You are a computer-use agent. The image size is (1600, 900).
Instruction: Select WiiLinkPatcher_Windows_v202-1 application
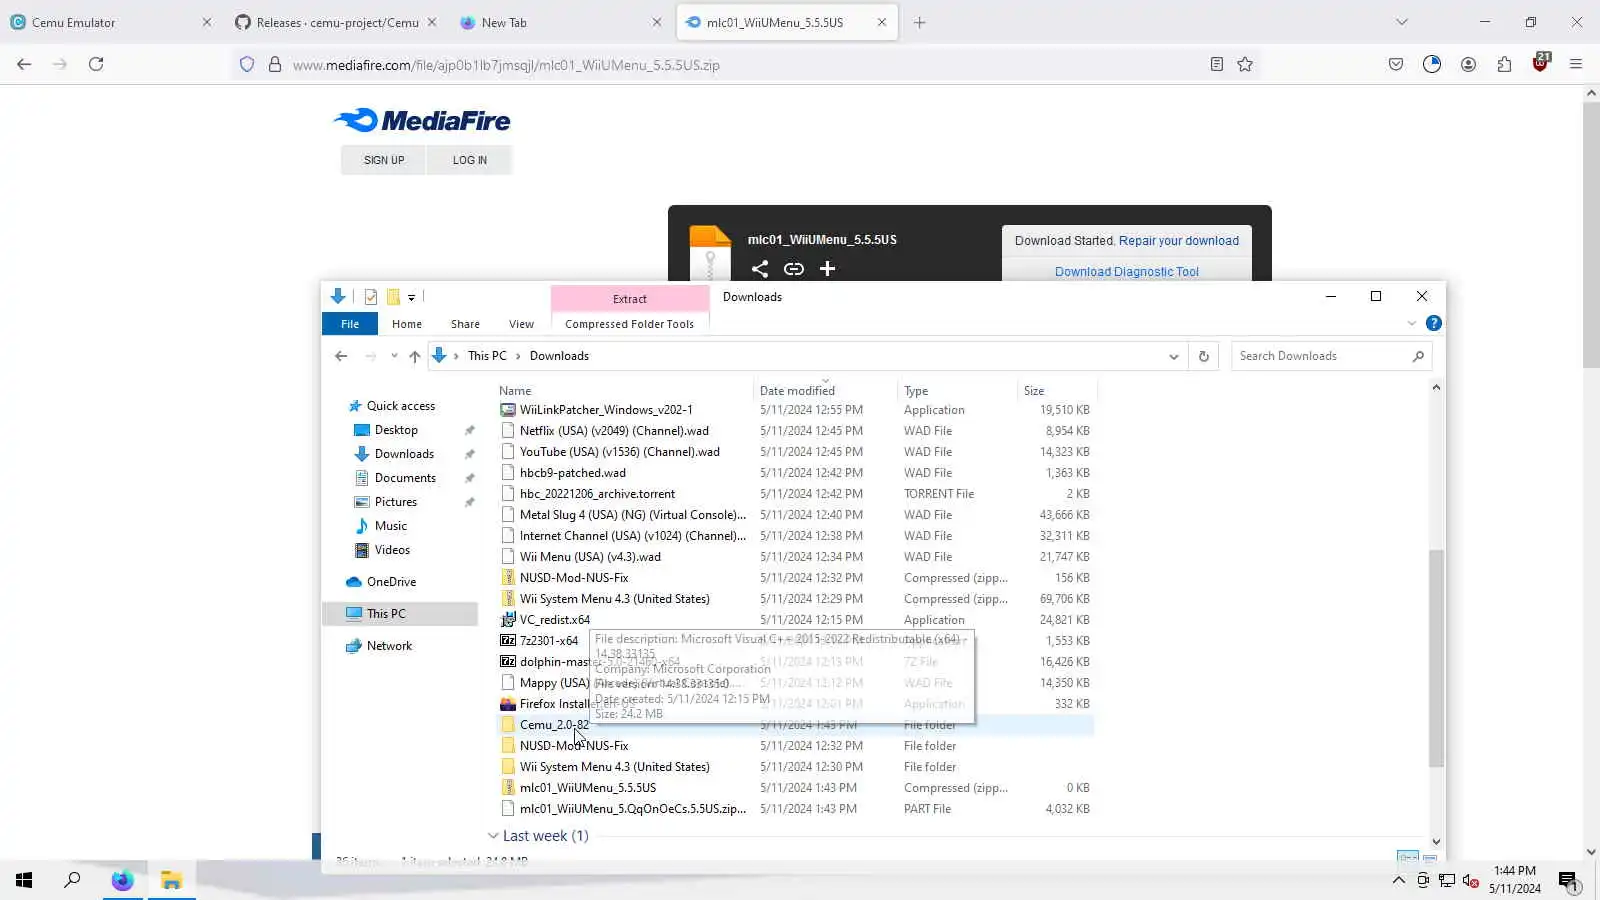606,410
